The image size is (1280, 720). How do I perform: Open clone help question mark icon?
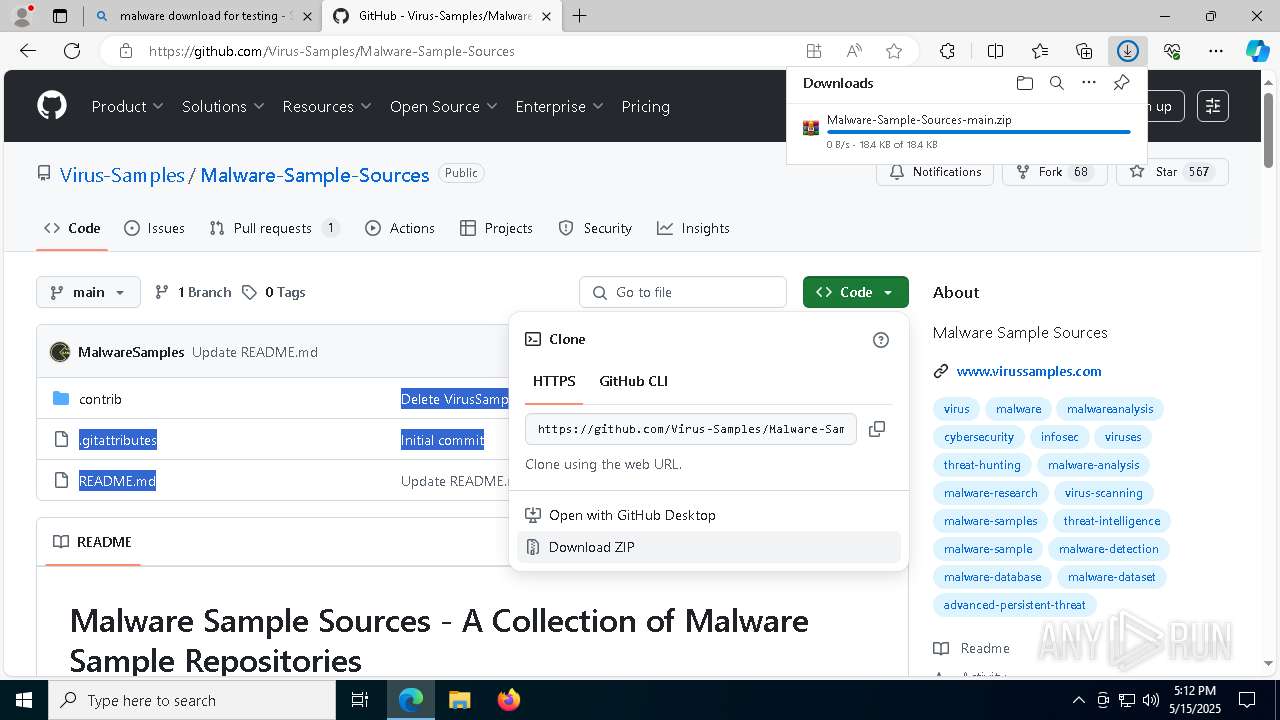coord(881,340)
